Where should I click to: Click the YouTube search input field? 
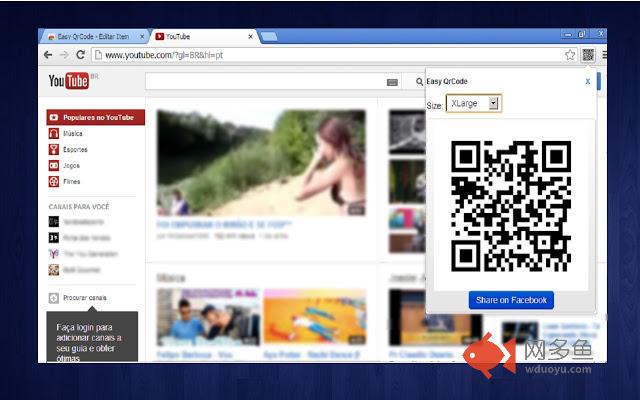[273, 82]
